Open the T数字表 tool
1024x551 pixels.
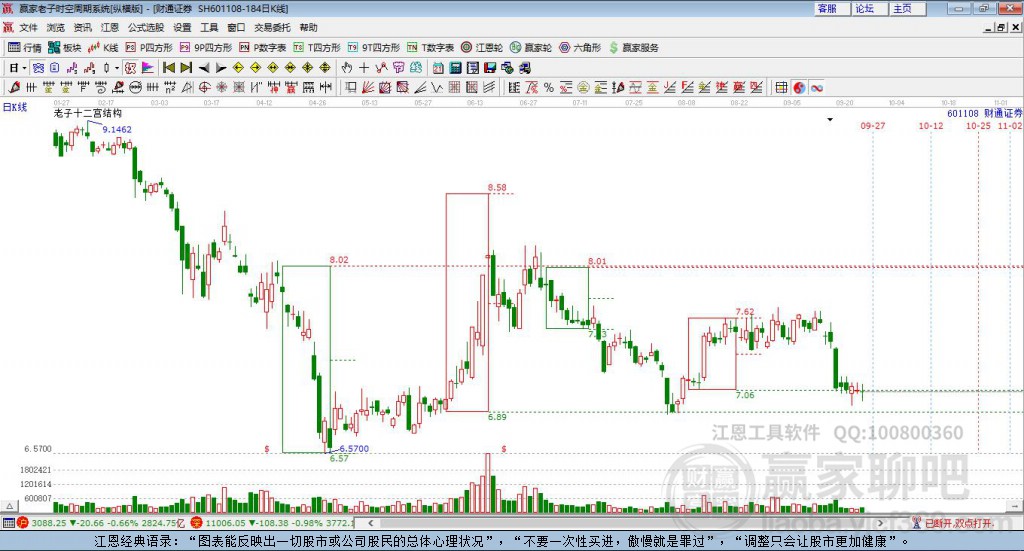(430, 48)
